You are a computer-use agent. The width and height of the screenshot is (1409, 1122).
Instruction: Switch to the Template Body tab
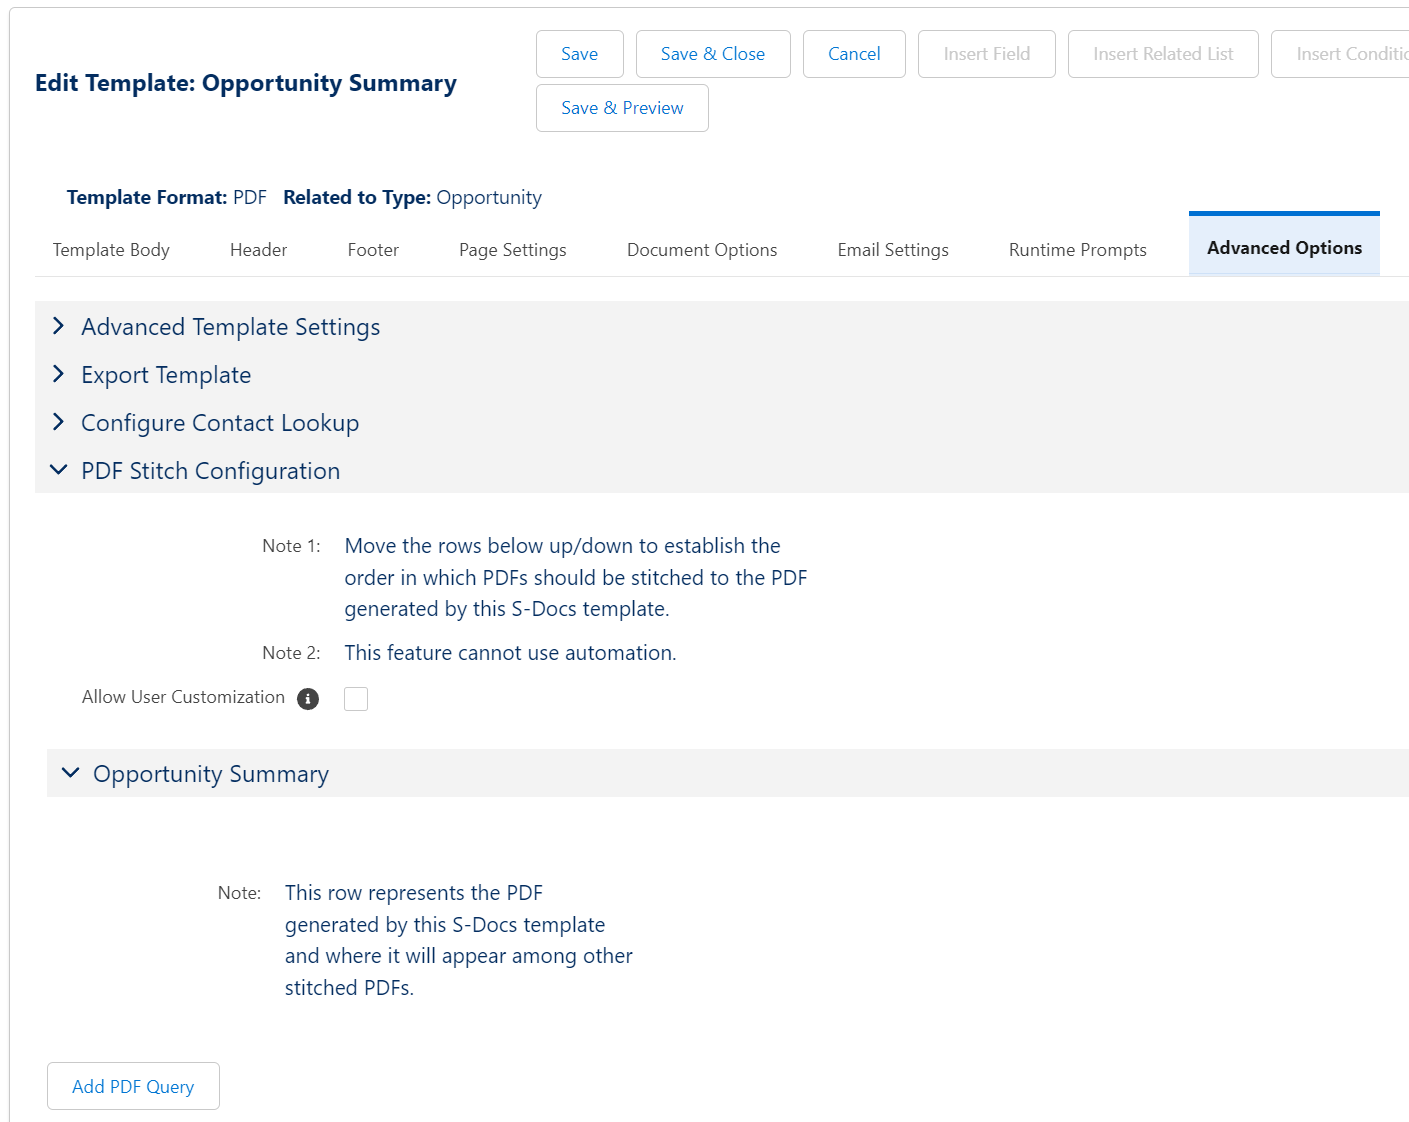(111, 250)
